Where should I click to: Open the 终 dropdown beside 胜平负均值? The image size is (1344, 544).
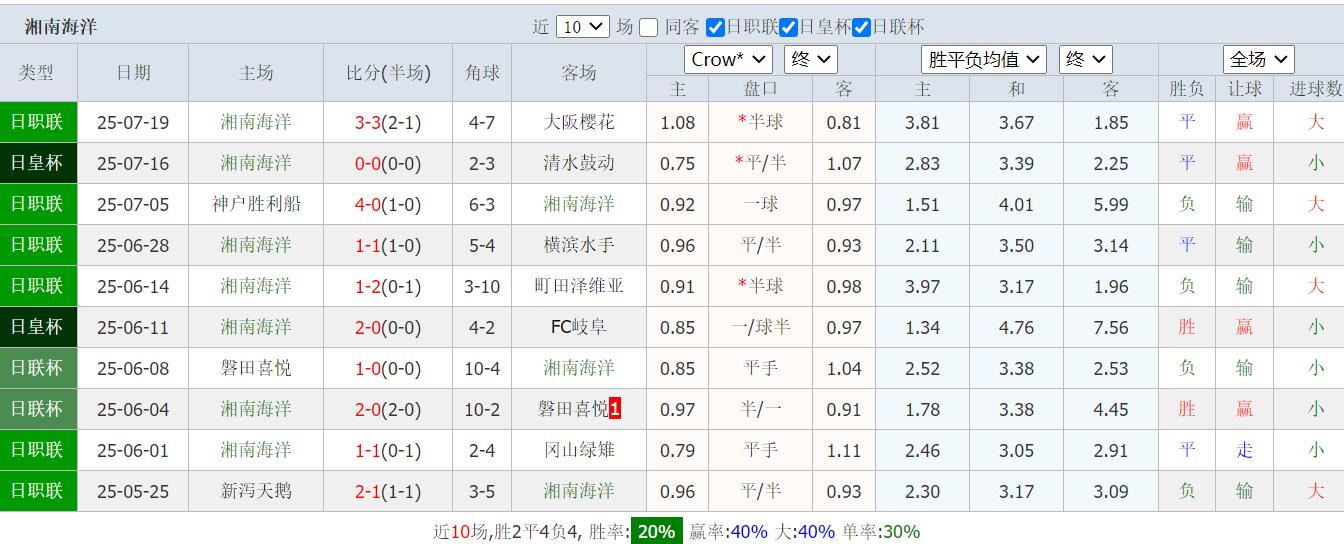point(1085,59)
